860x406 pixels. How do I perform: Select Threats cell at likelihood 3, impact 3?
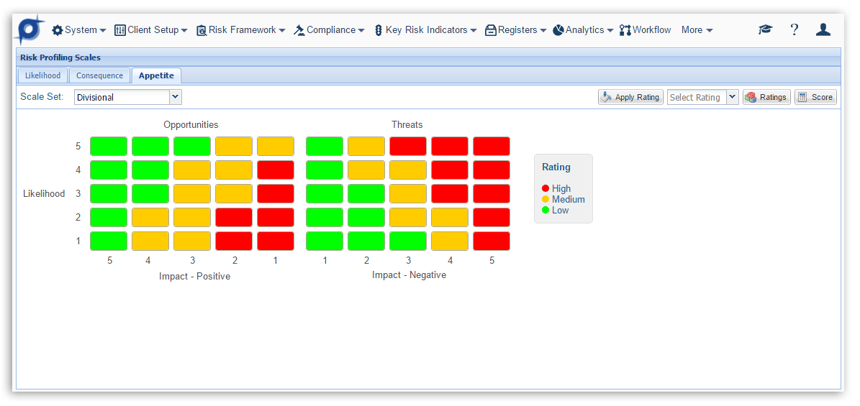point(408,193)
